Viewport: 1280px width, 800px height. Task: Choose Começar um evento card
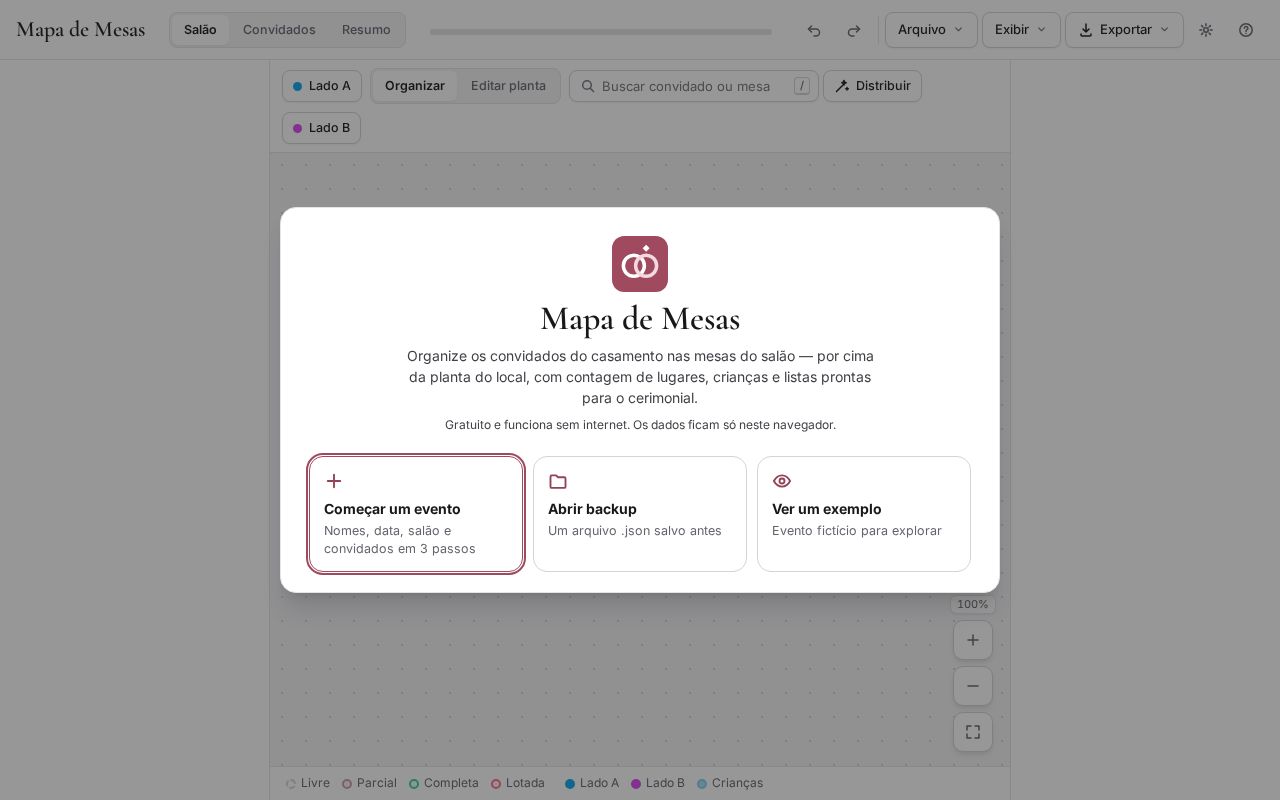pyautogui.click(x=416, y=514)
